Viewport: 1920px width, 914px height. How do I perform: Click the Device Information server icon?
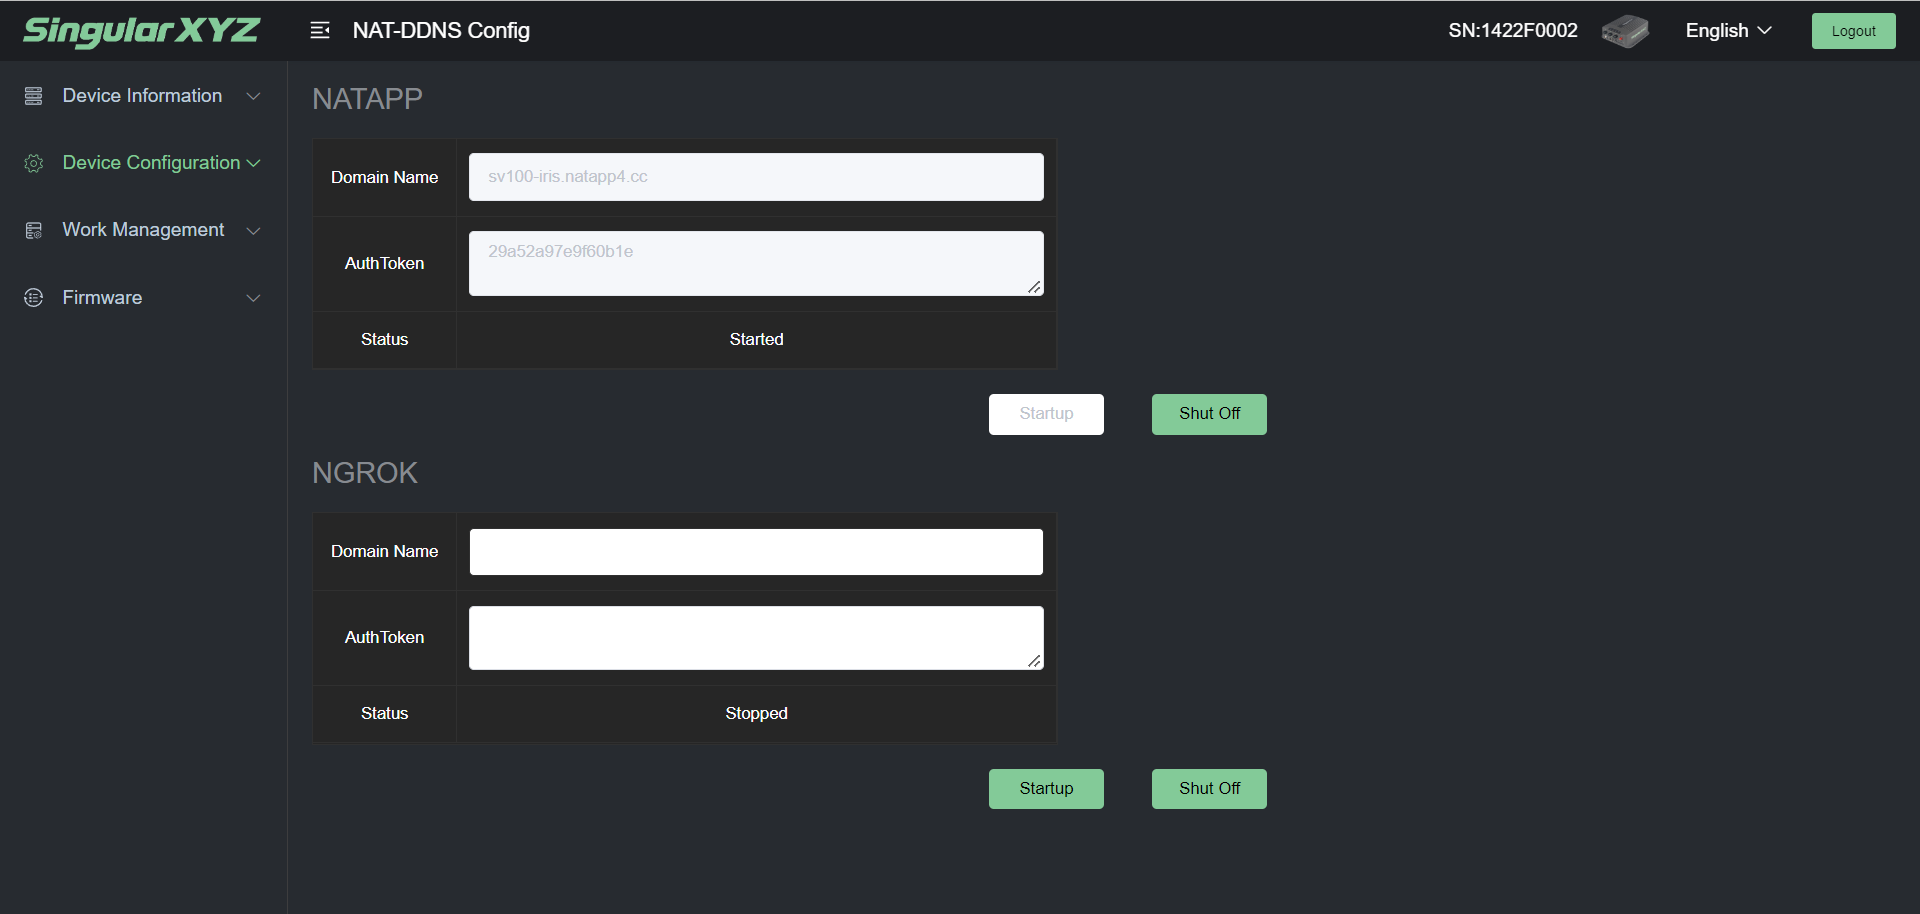(x=34, y=96)
